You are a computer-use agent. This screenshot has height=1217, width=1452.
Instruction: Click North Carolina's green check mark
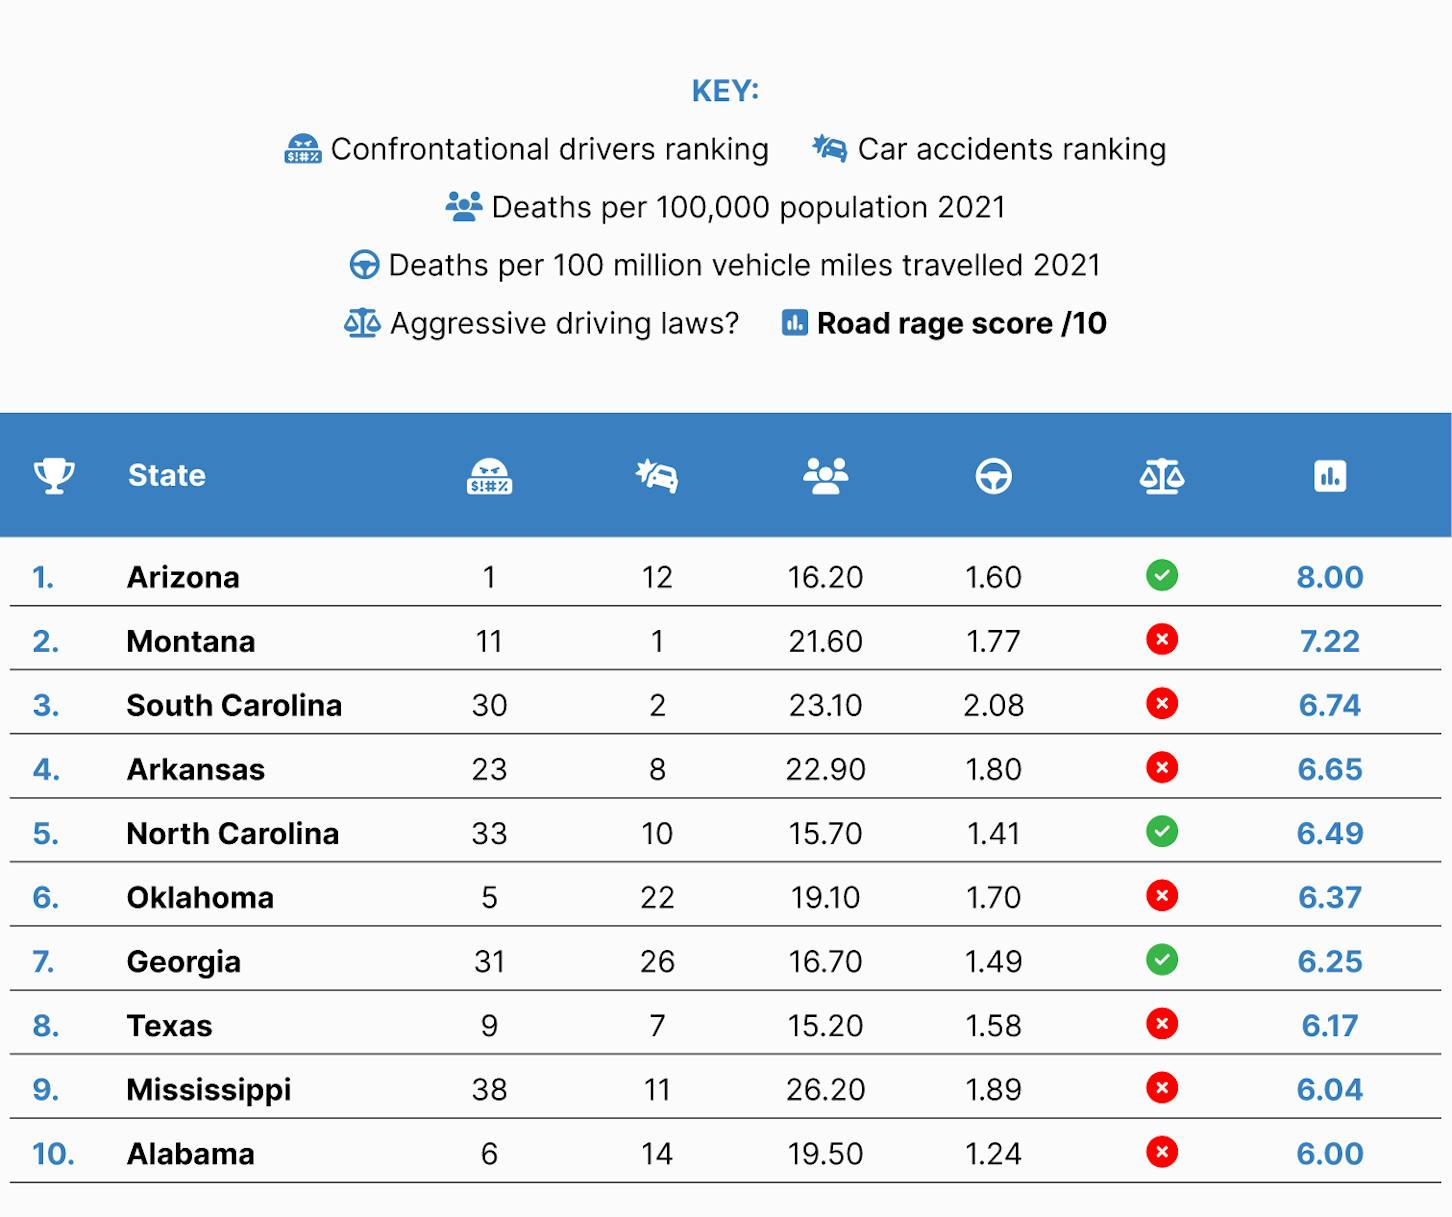tap(1162, 832)
